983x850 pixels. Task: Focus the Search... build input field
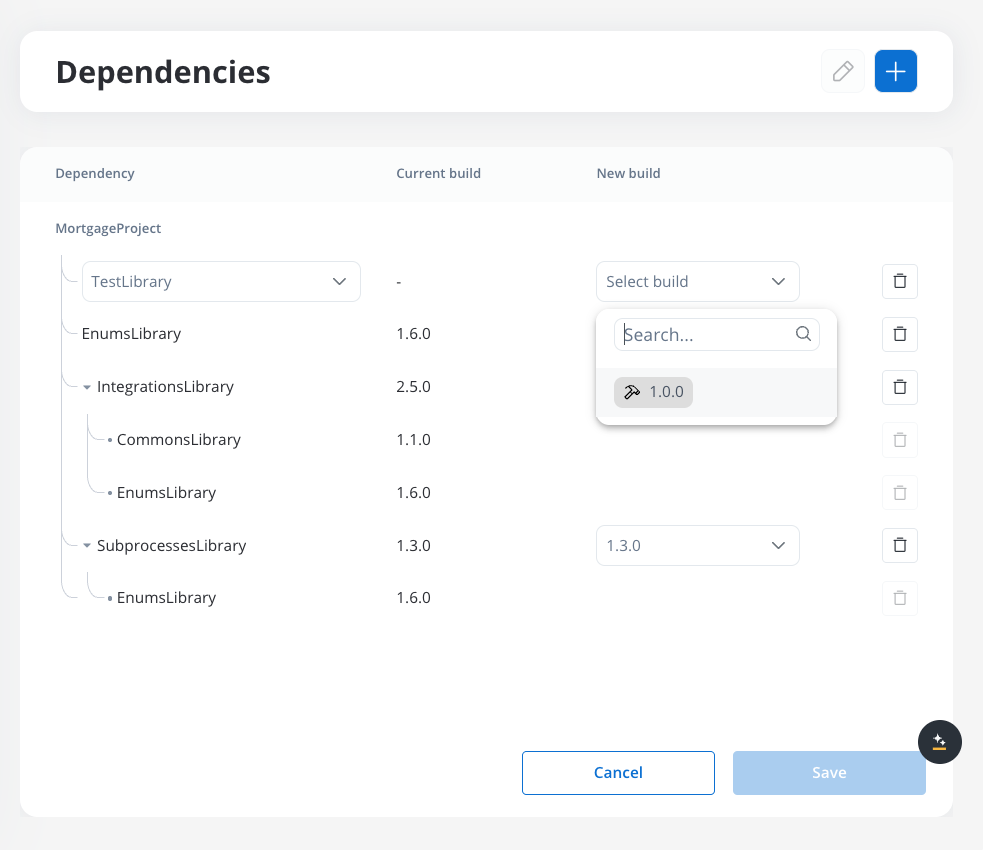coord(716,334)
